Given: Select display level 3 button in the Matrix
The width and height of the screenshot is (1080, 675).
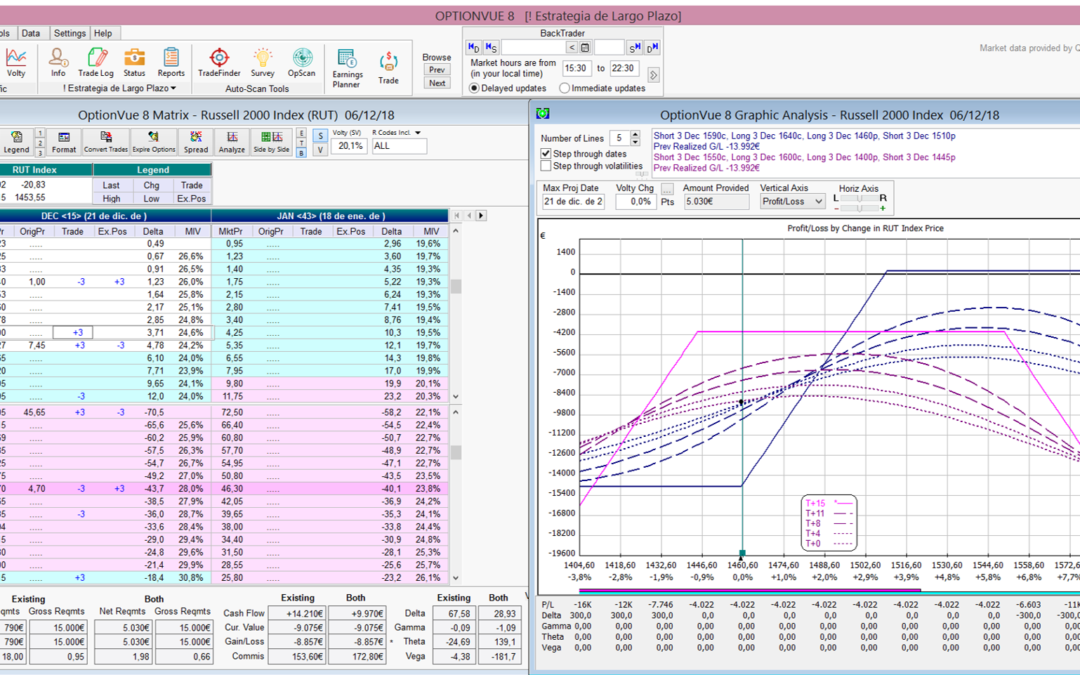Looking at the screenshot, I should [x=41, y=153].
